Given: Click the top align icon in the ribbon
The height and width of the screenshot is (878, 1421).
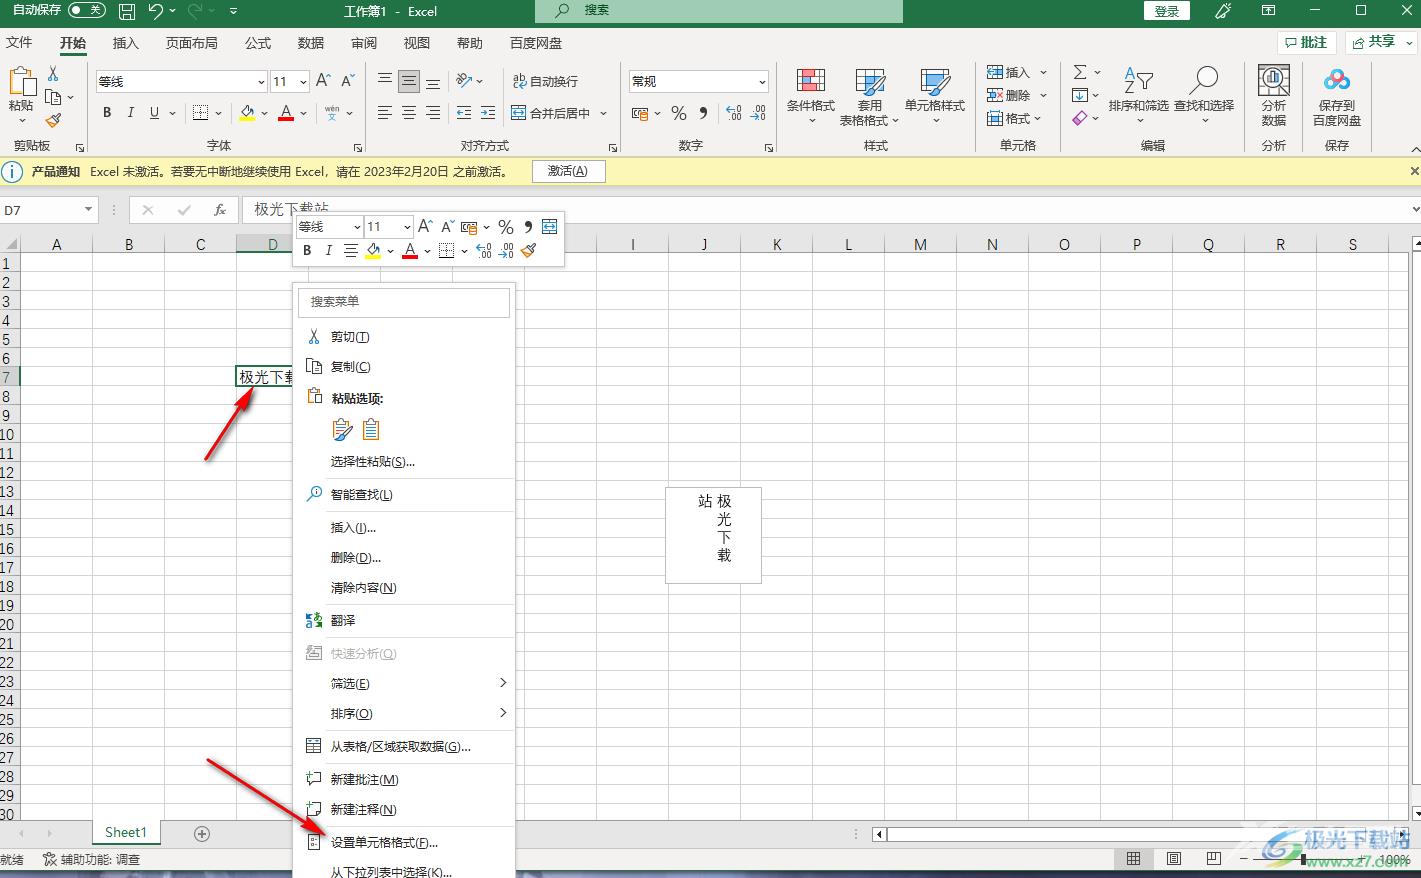Looking at the screenshot, I should click(385, 81).
